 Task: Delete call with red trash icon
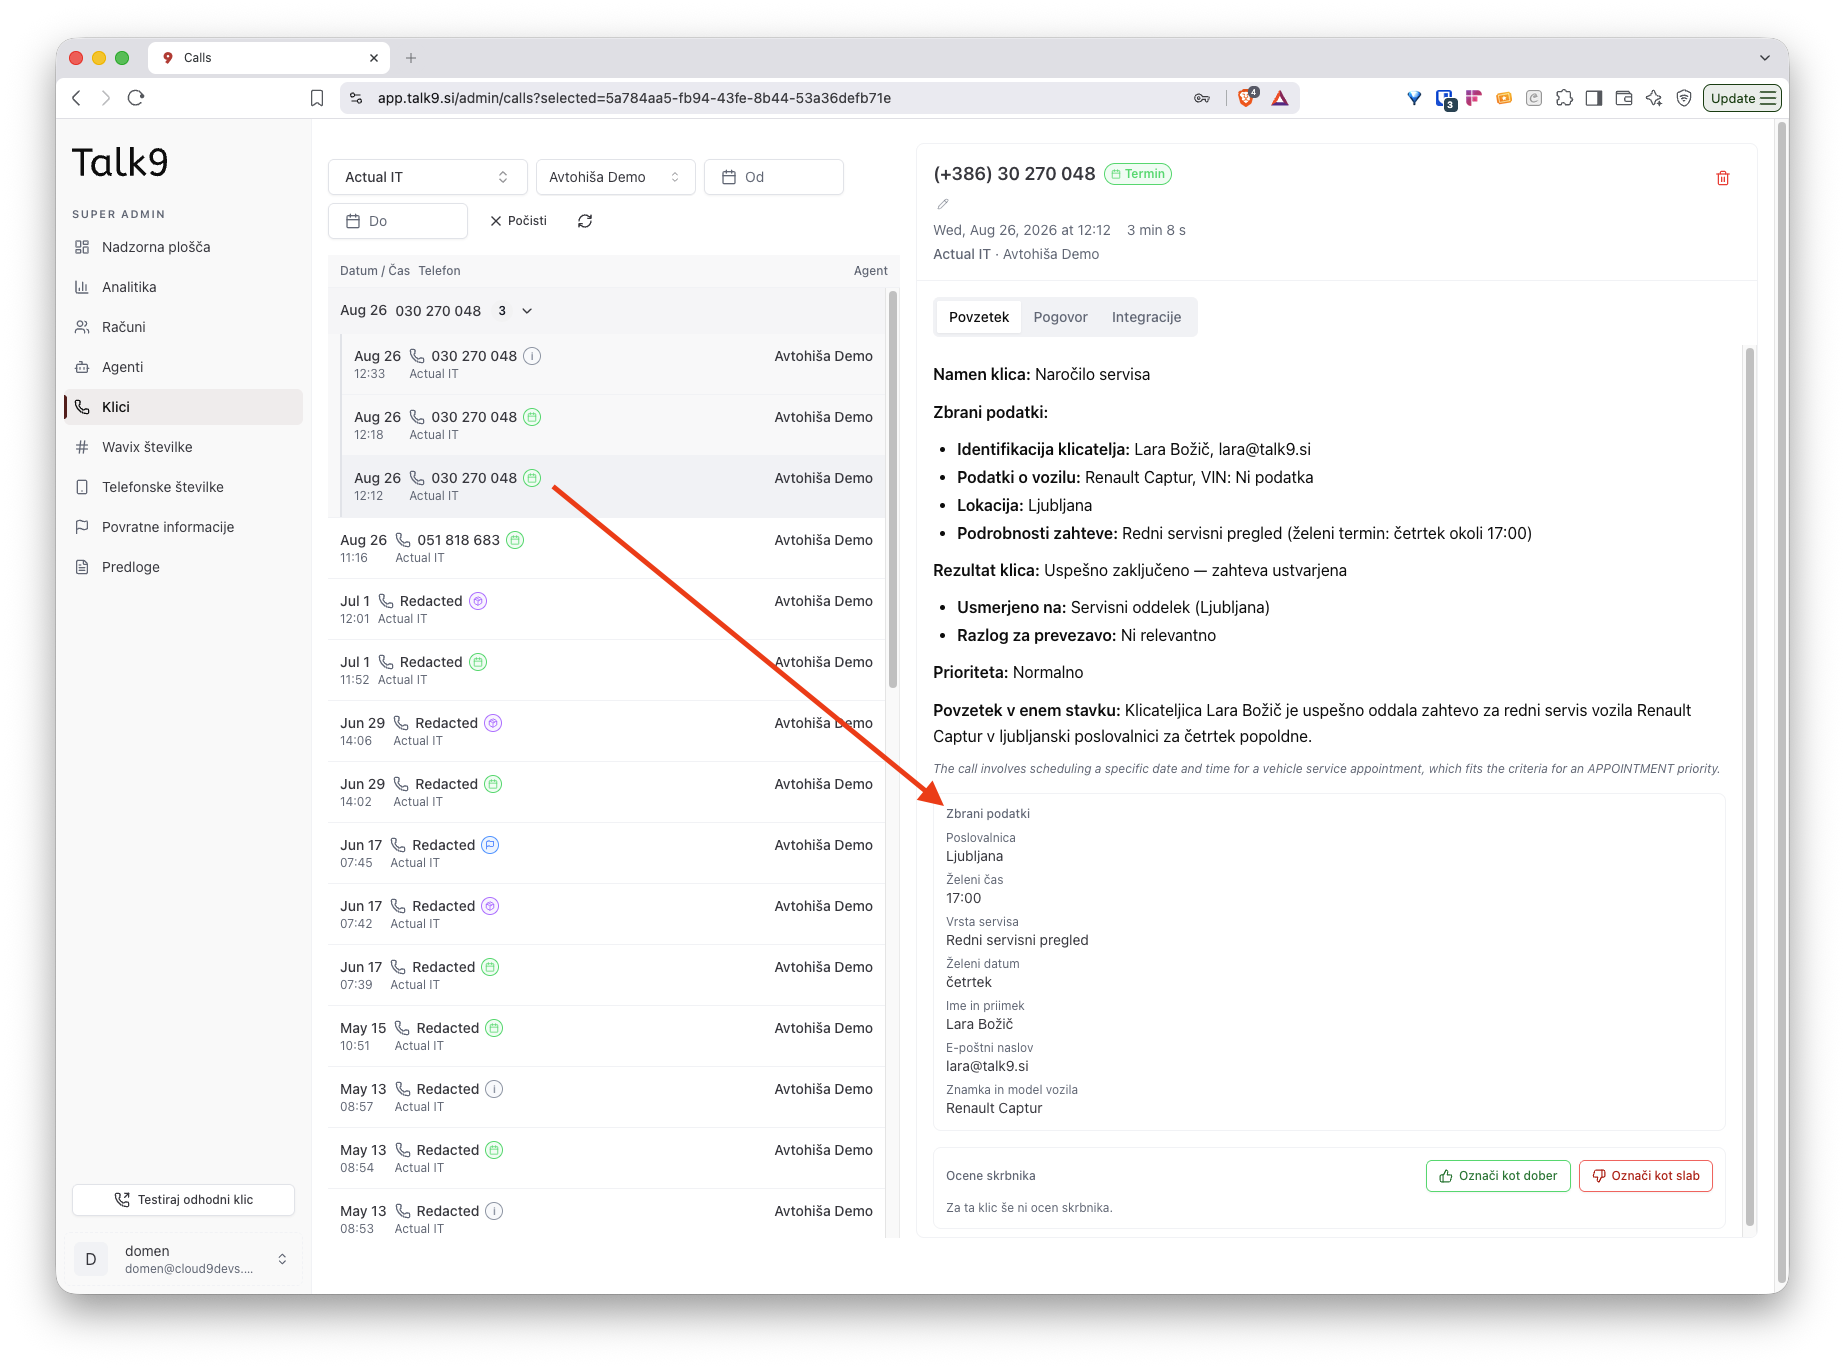[1722, 178]
